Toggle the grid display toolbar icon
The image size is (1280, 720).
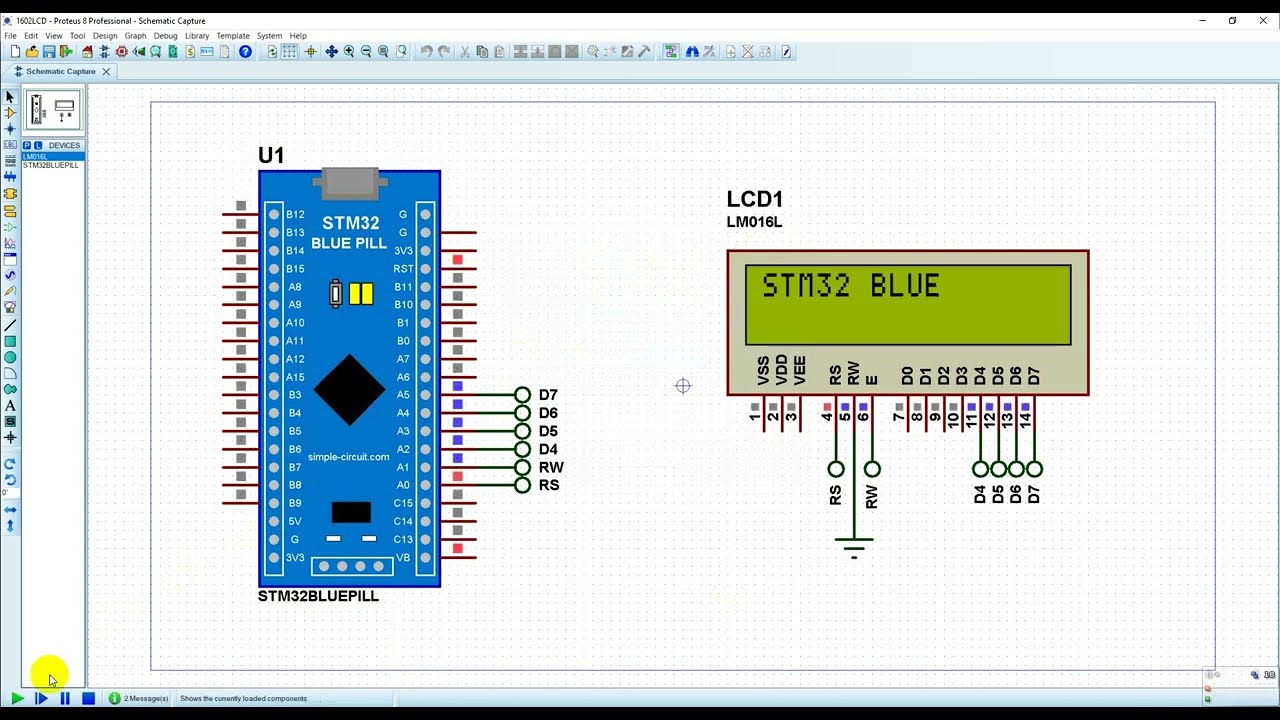289,52
